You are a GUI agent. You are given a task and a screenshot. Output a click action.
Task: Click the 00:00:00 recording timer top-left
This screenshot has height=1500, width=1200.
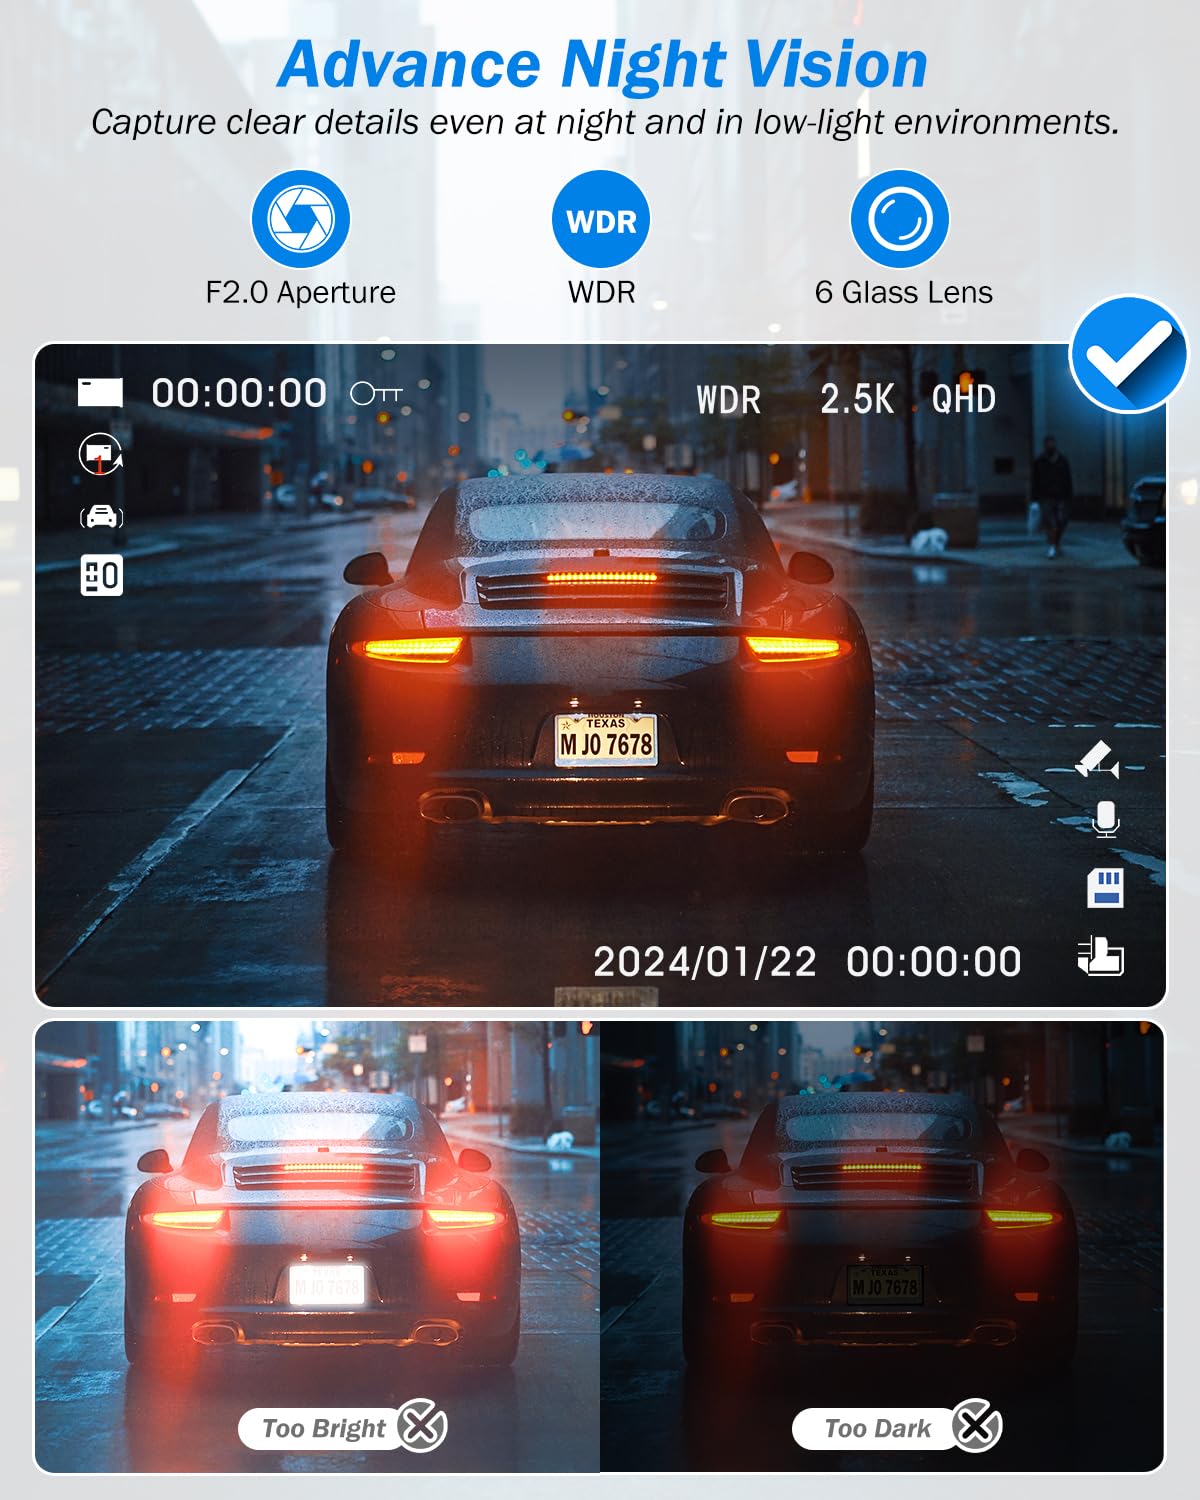[239, 393]
